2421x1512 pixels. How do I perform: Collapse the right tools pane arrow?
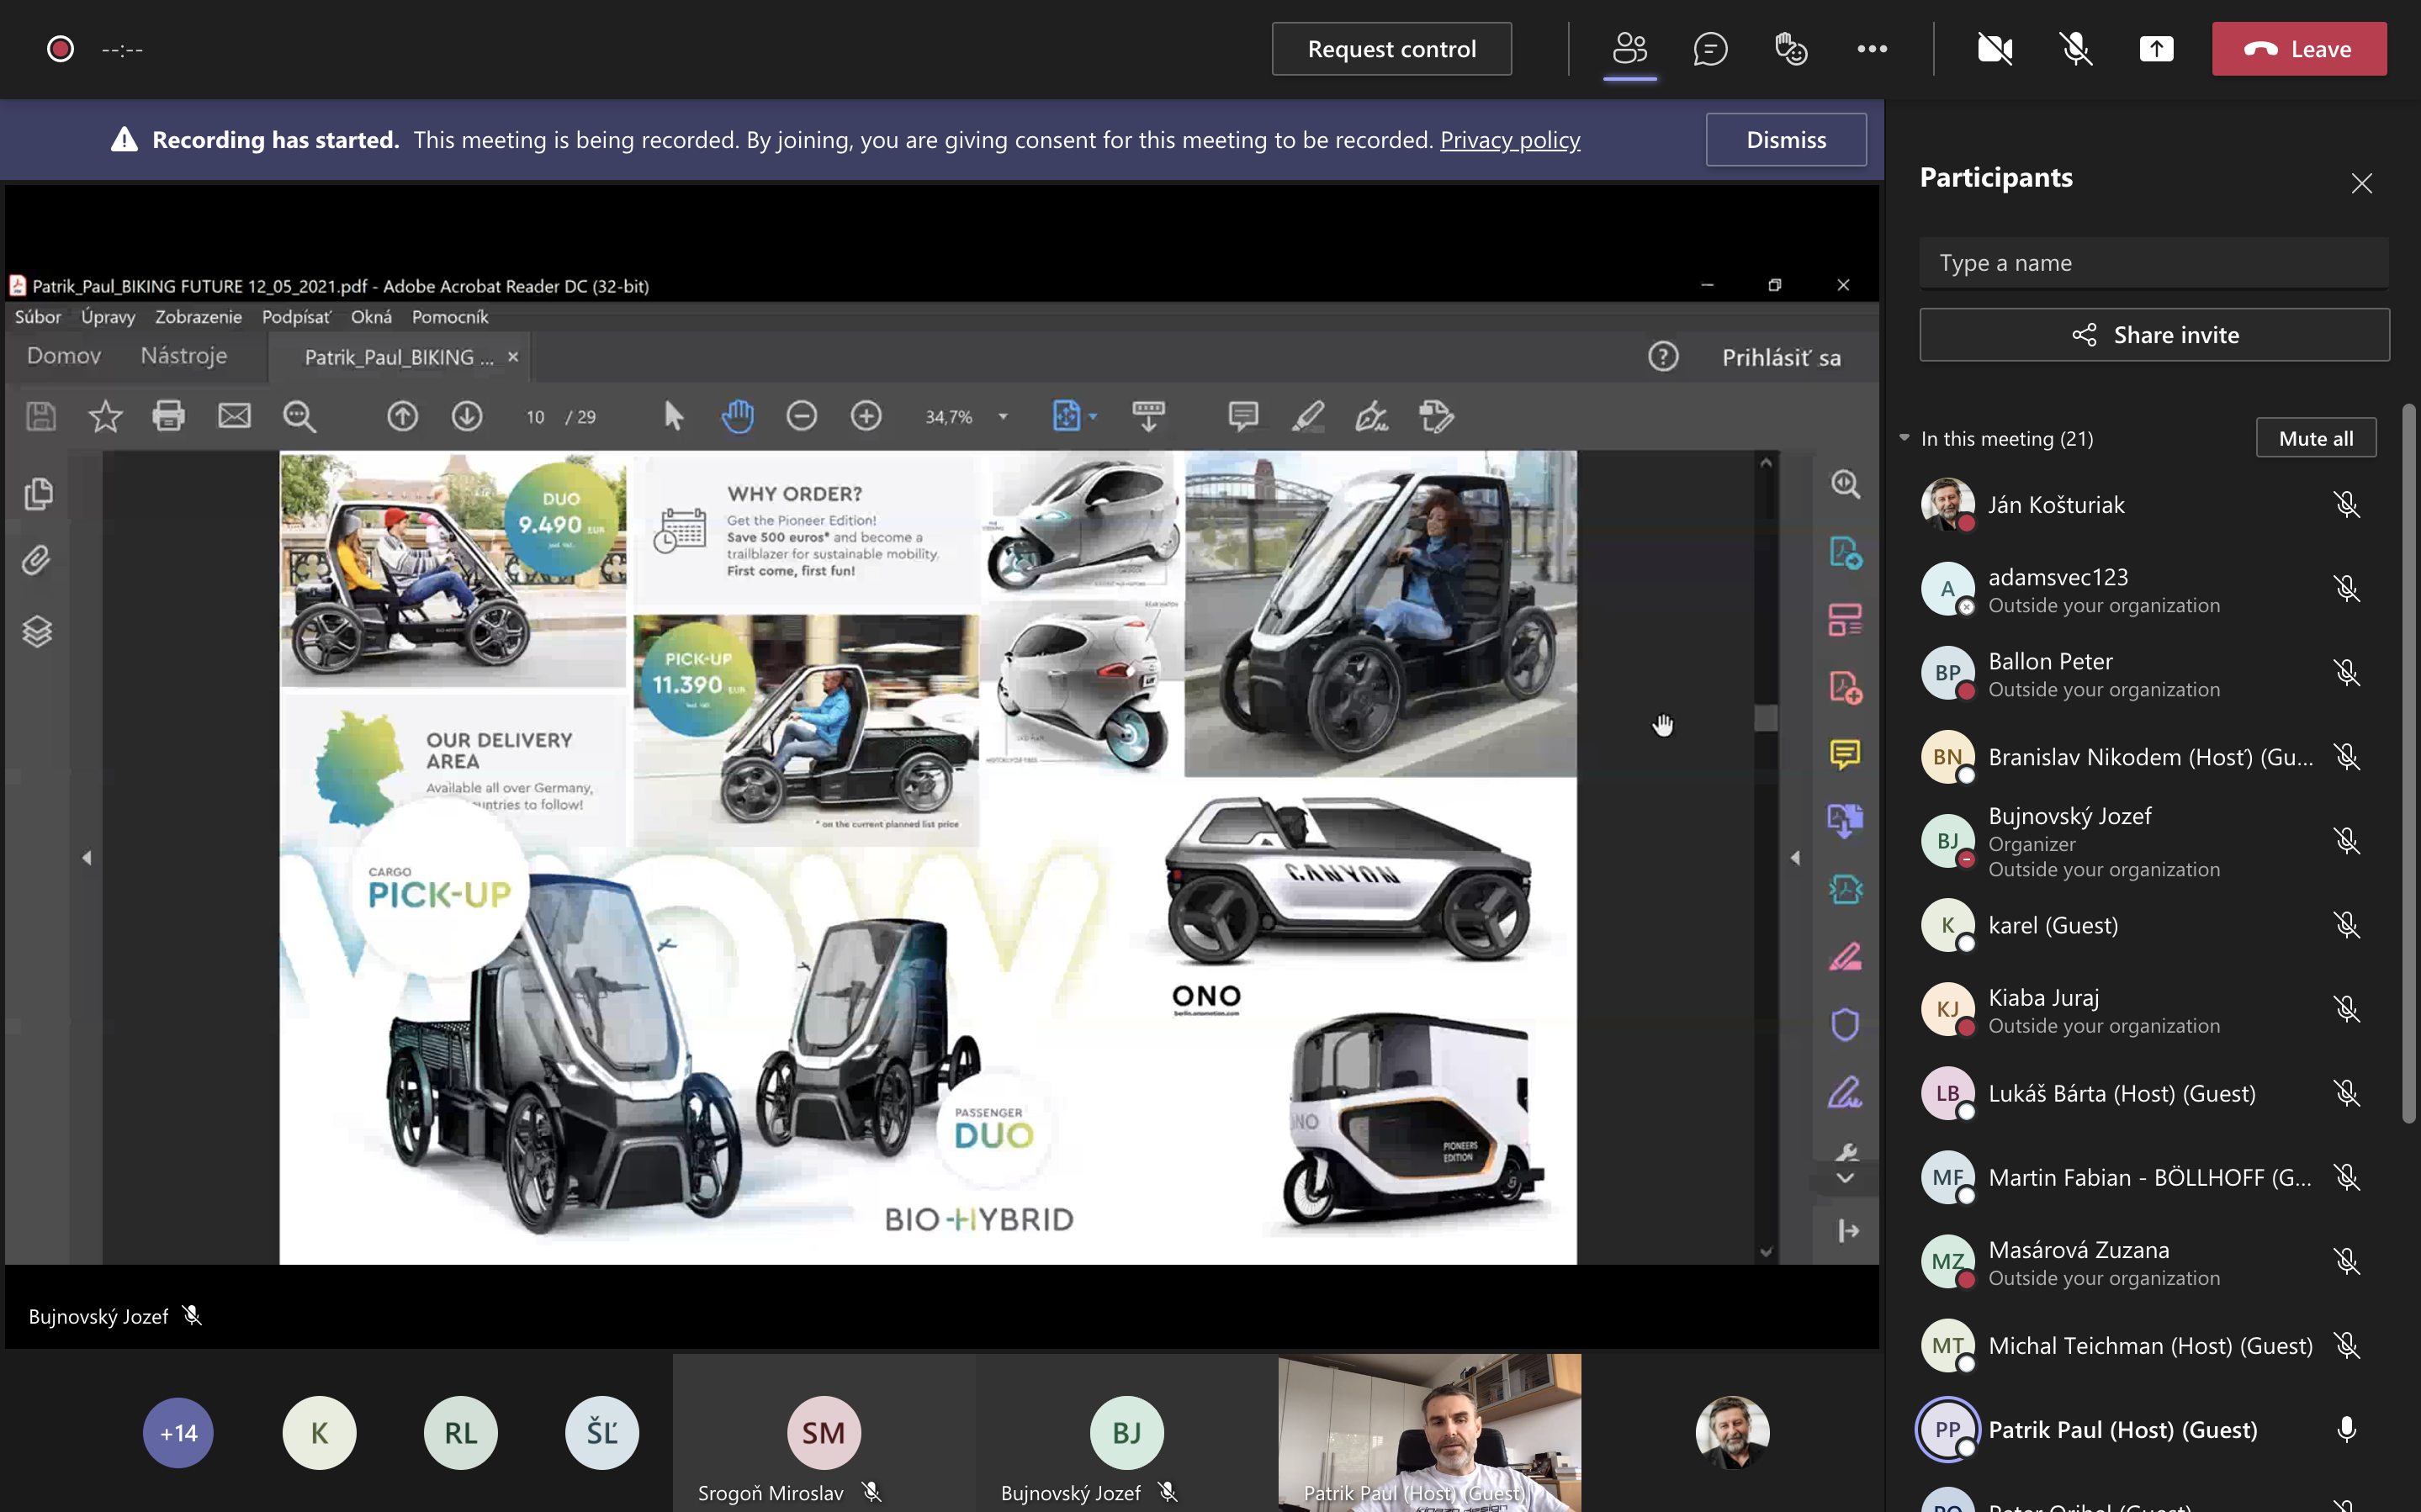(x=1795, y=858)
